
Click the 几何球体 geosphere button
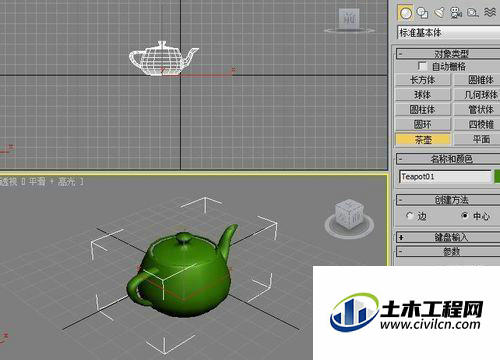477,95
